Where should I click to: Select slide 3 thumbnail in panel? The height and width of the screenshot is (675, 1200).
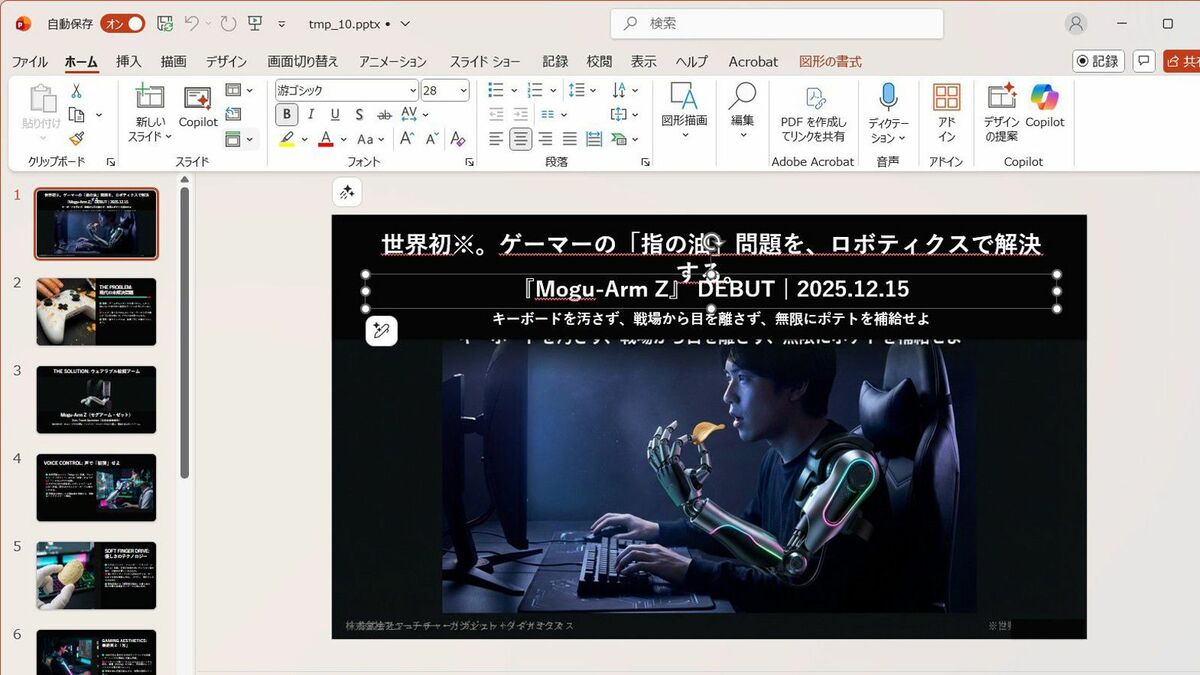coord(96,400)
